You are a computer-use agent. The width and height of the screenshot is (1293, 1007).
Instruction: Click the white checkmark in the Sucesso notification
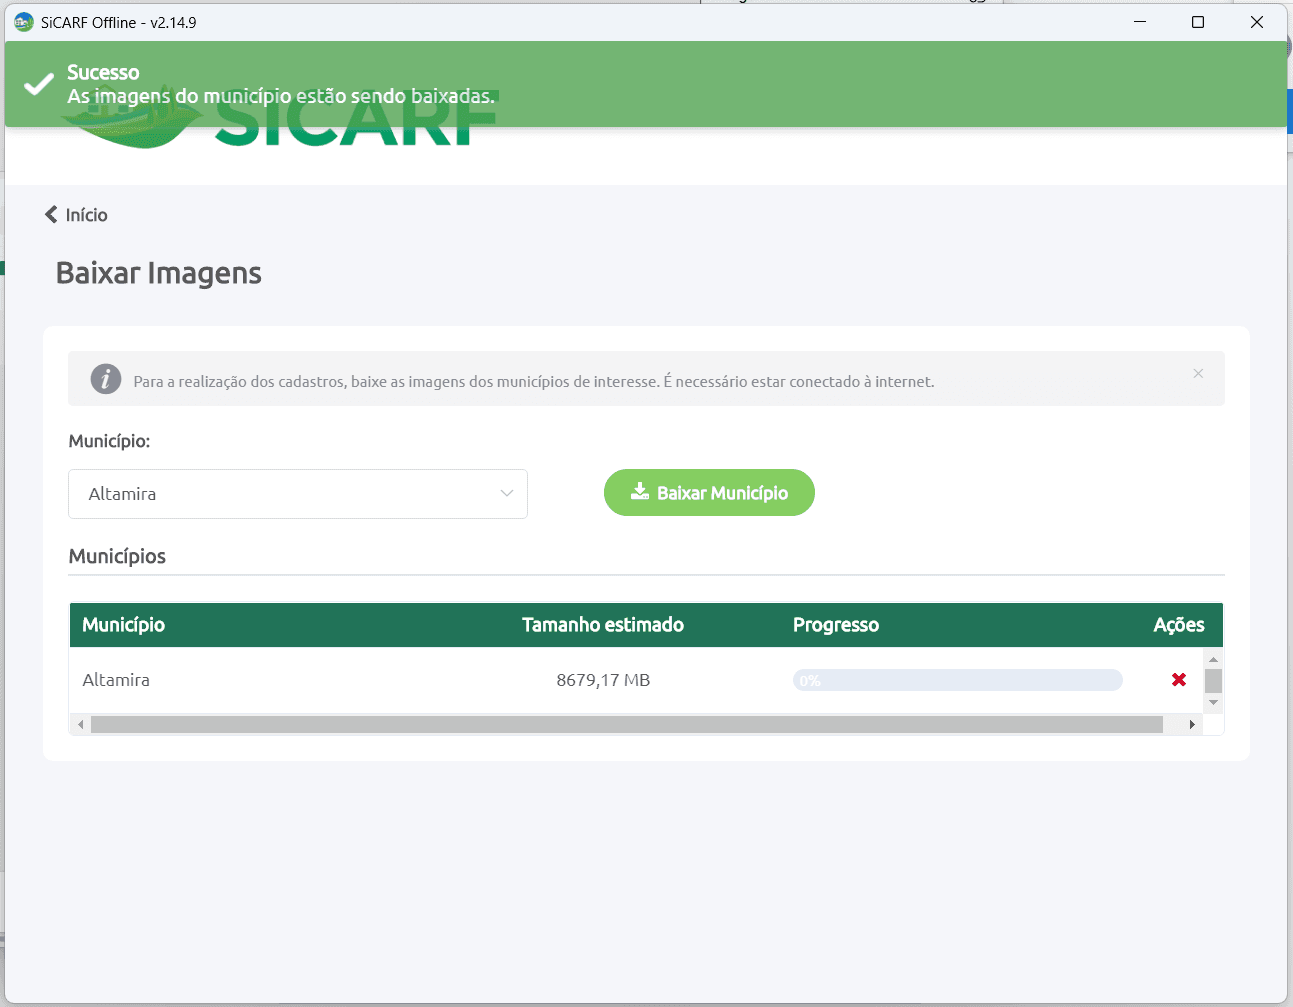[x=39, y=84]
